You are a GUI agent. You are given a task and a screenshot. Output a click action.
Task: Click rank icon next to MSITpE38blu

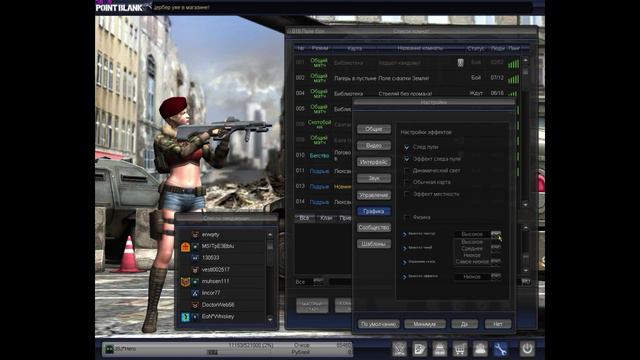[x=195, y=246]
